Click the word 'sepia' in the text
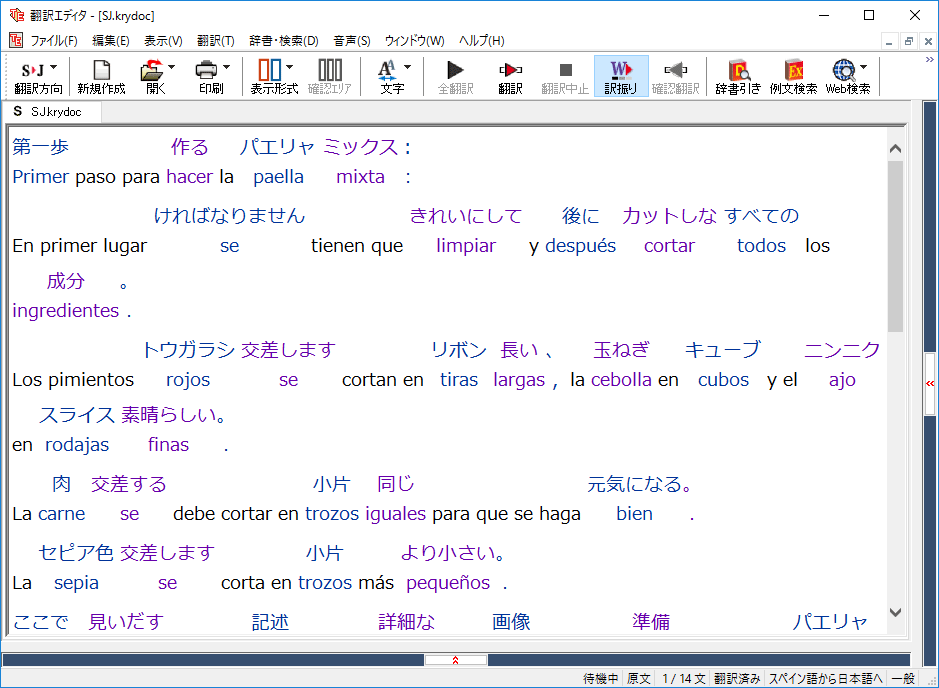The width and height of the screenshot is (939, 688). point(76,583)
